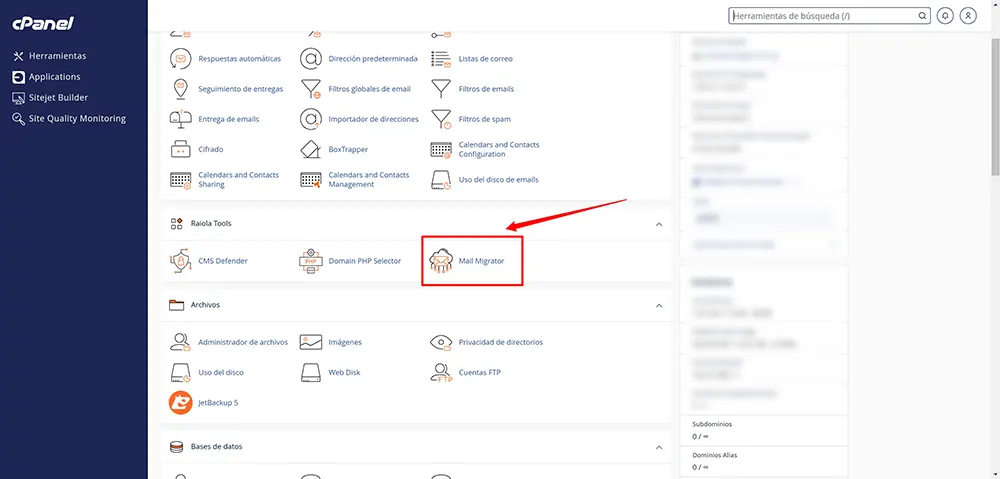The width and height of the screenshot is (1000, 479).
Task: Collapse the Bases de datos section
Action: [658, 447]
